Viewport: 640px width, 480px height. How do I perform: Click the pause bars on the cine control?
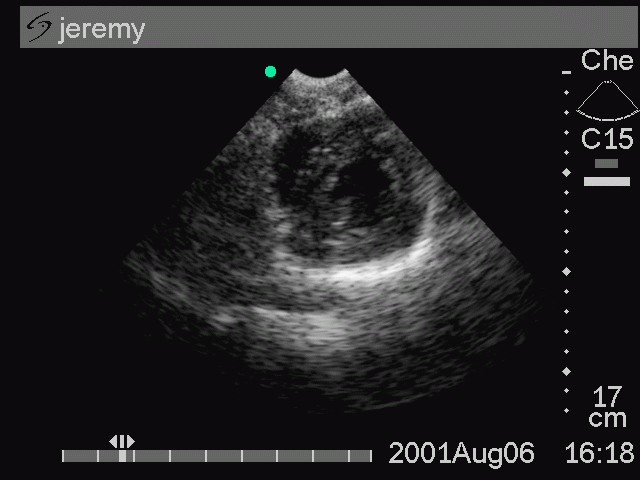[x=122, y=441]
